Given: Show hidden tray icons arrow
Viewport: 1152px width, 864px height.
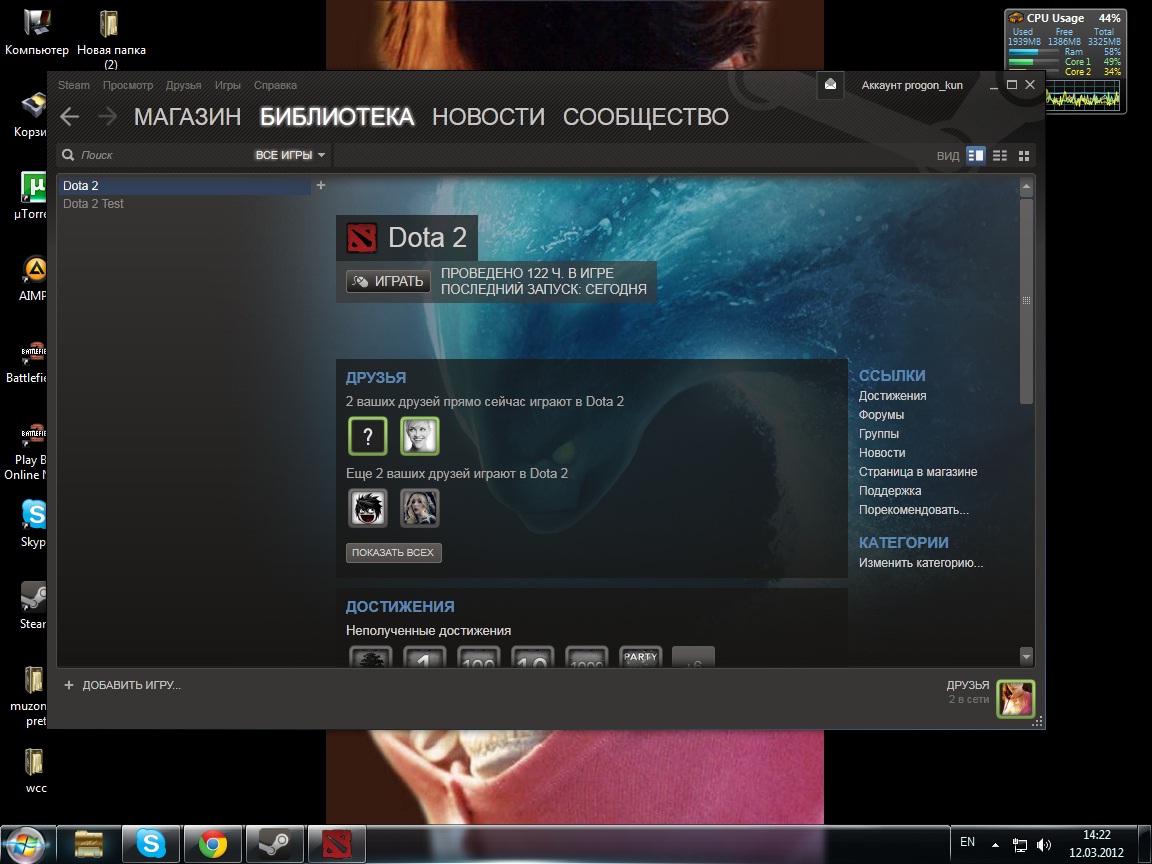Looking at the screenshot, I should pos(996,845).
